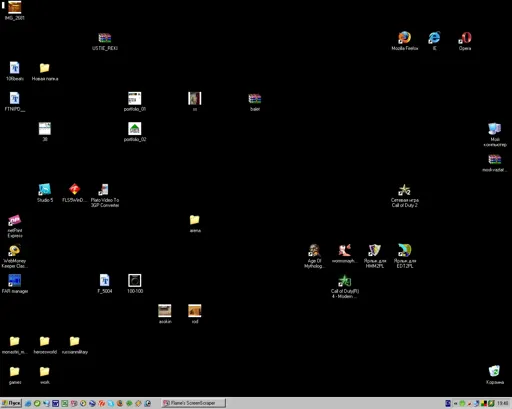Image resolution: width=512 pixels, height=409 pixels.
Task: Activate Flame's ScreenScraper taskbar button
Action: pyautogui.click(x=193, y=403)
